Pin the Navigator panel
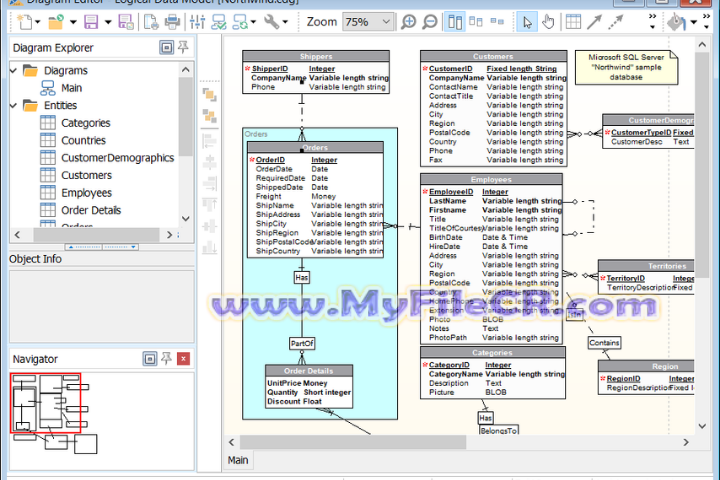 tap(166, 359)
